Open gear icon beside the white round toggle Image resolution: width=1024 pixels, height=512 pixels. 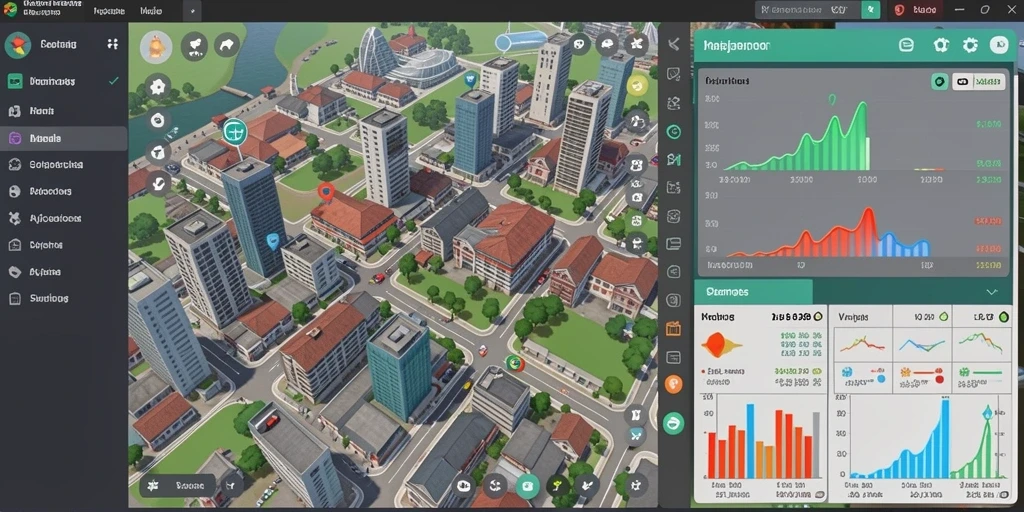970,45
